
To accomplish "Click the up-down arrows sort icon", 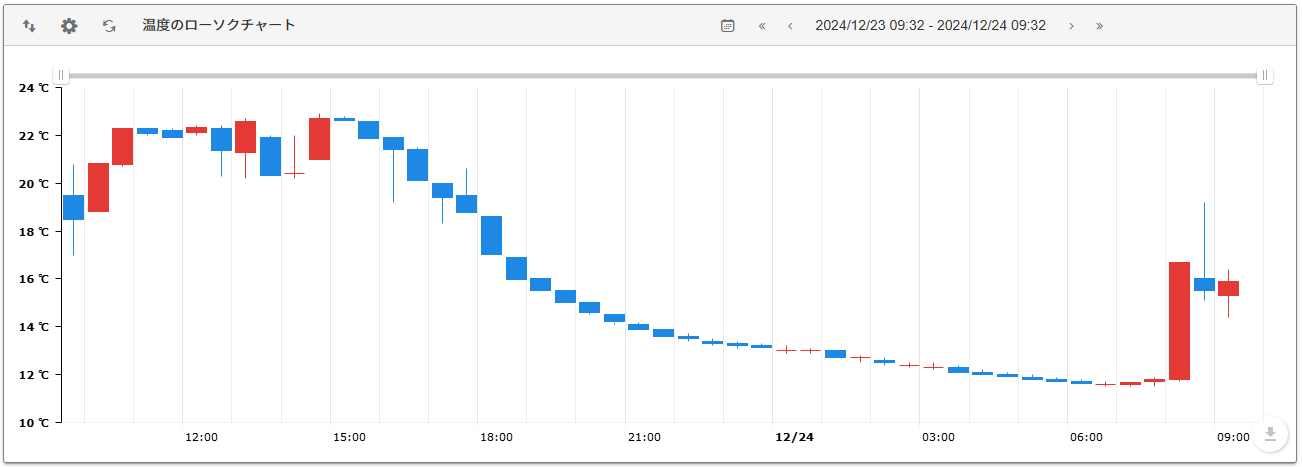I will (29, 26).
